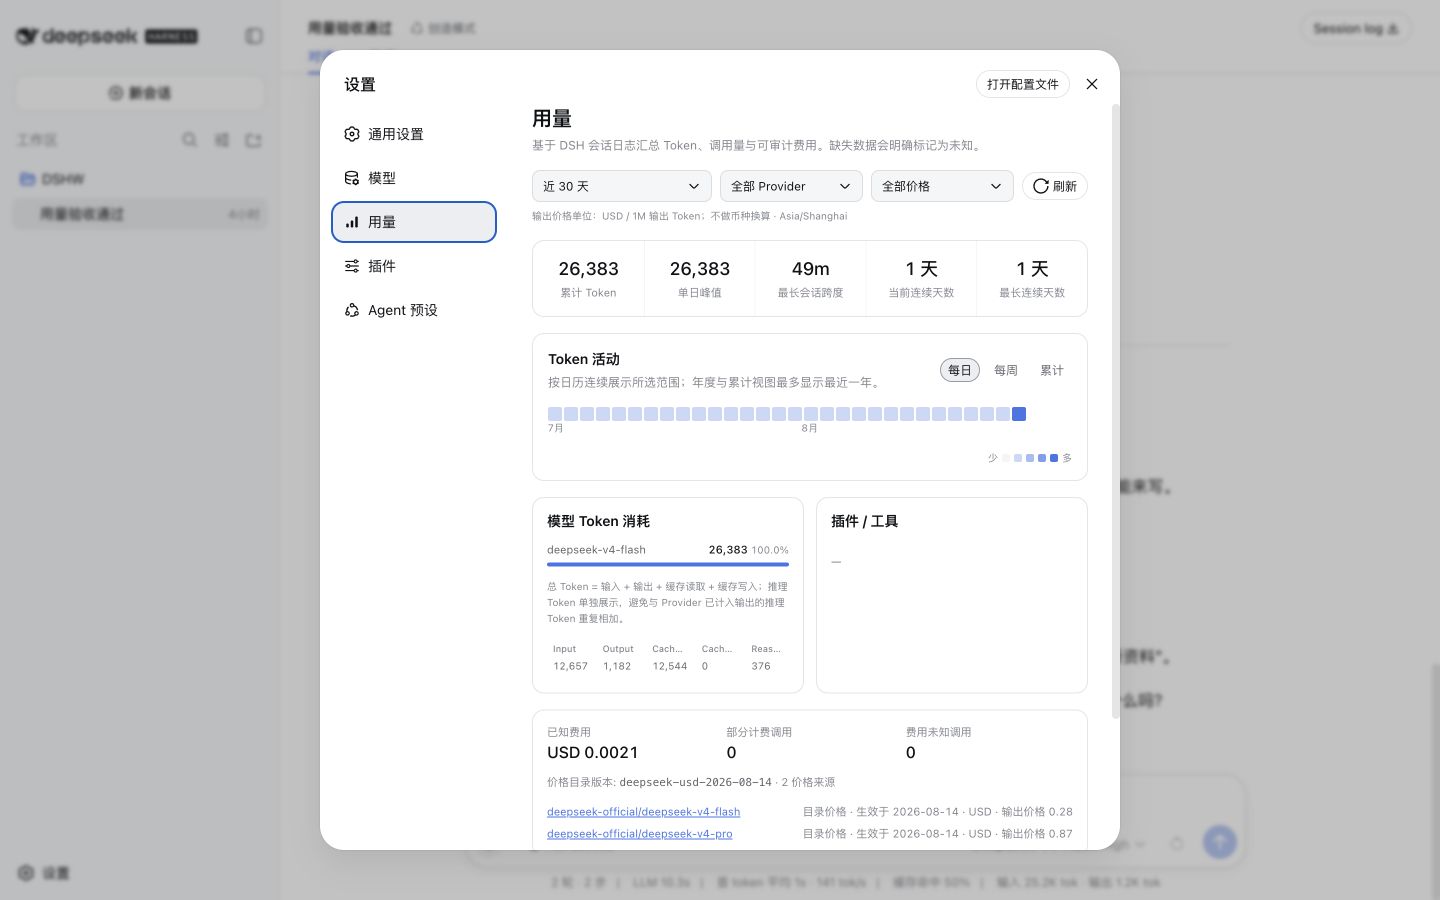Click the 插件 sliders icon
Screen dimensions: 1440x900
point(352,266)
